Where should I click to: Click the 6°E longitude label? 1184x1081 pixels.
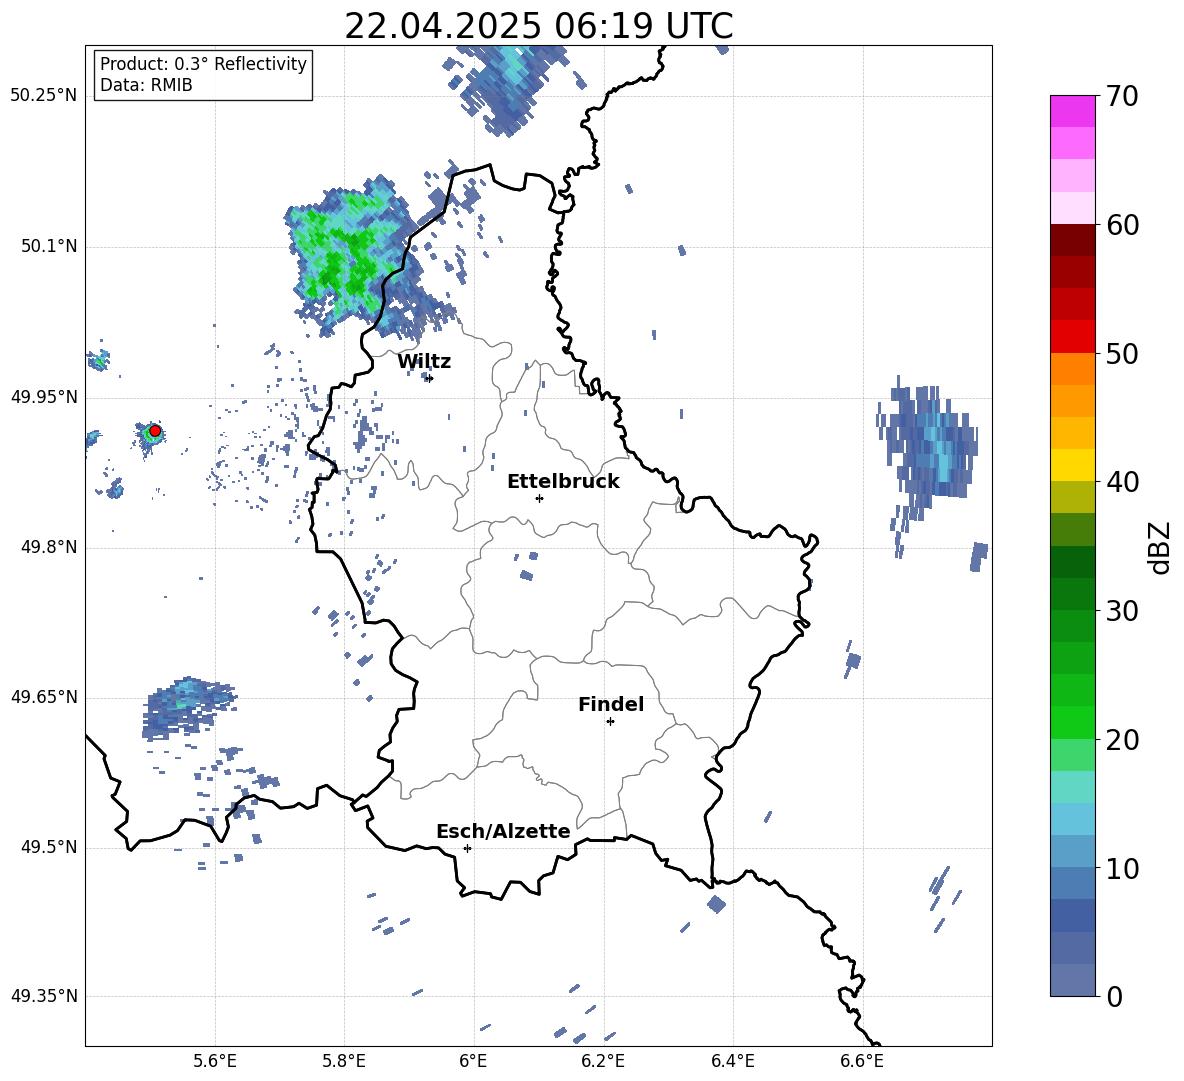coord(473,1062)
